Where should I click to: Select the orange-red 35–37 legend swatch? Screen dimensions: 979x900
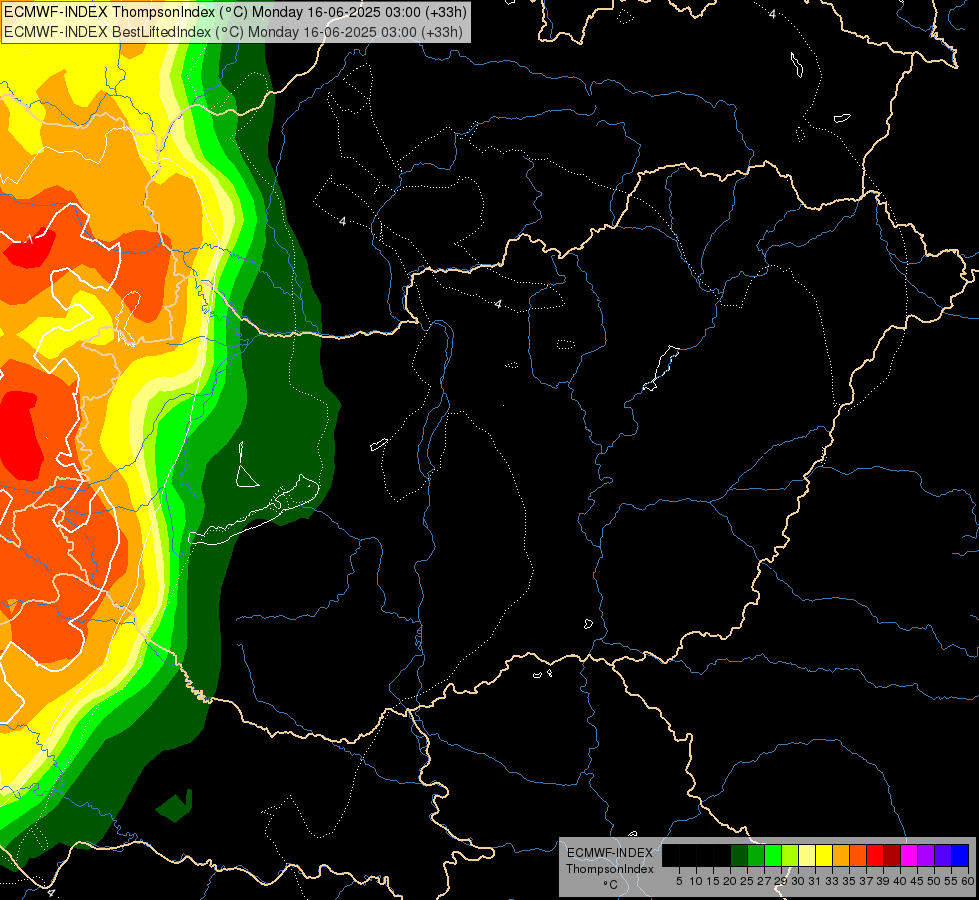pyautogui.click(x=858, y=855)
